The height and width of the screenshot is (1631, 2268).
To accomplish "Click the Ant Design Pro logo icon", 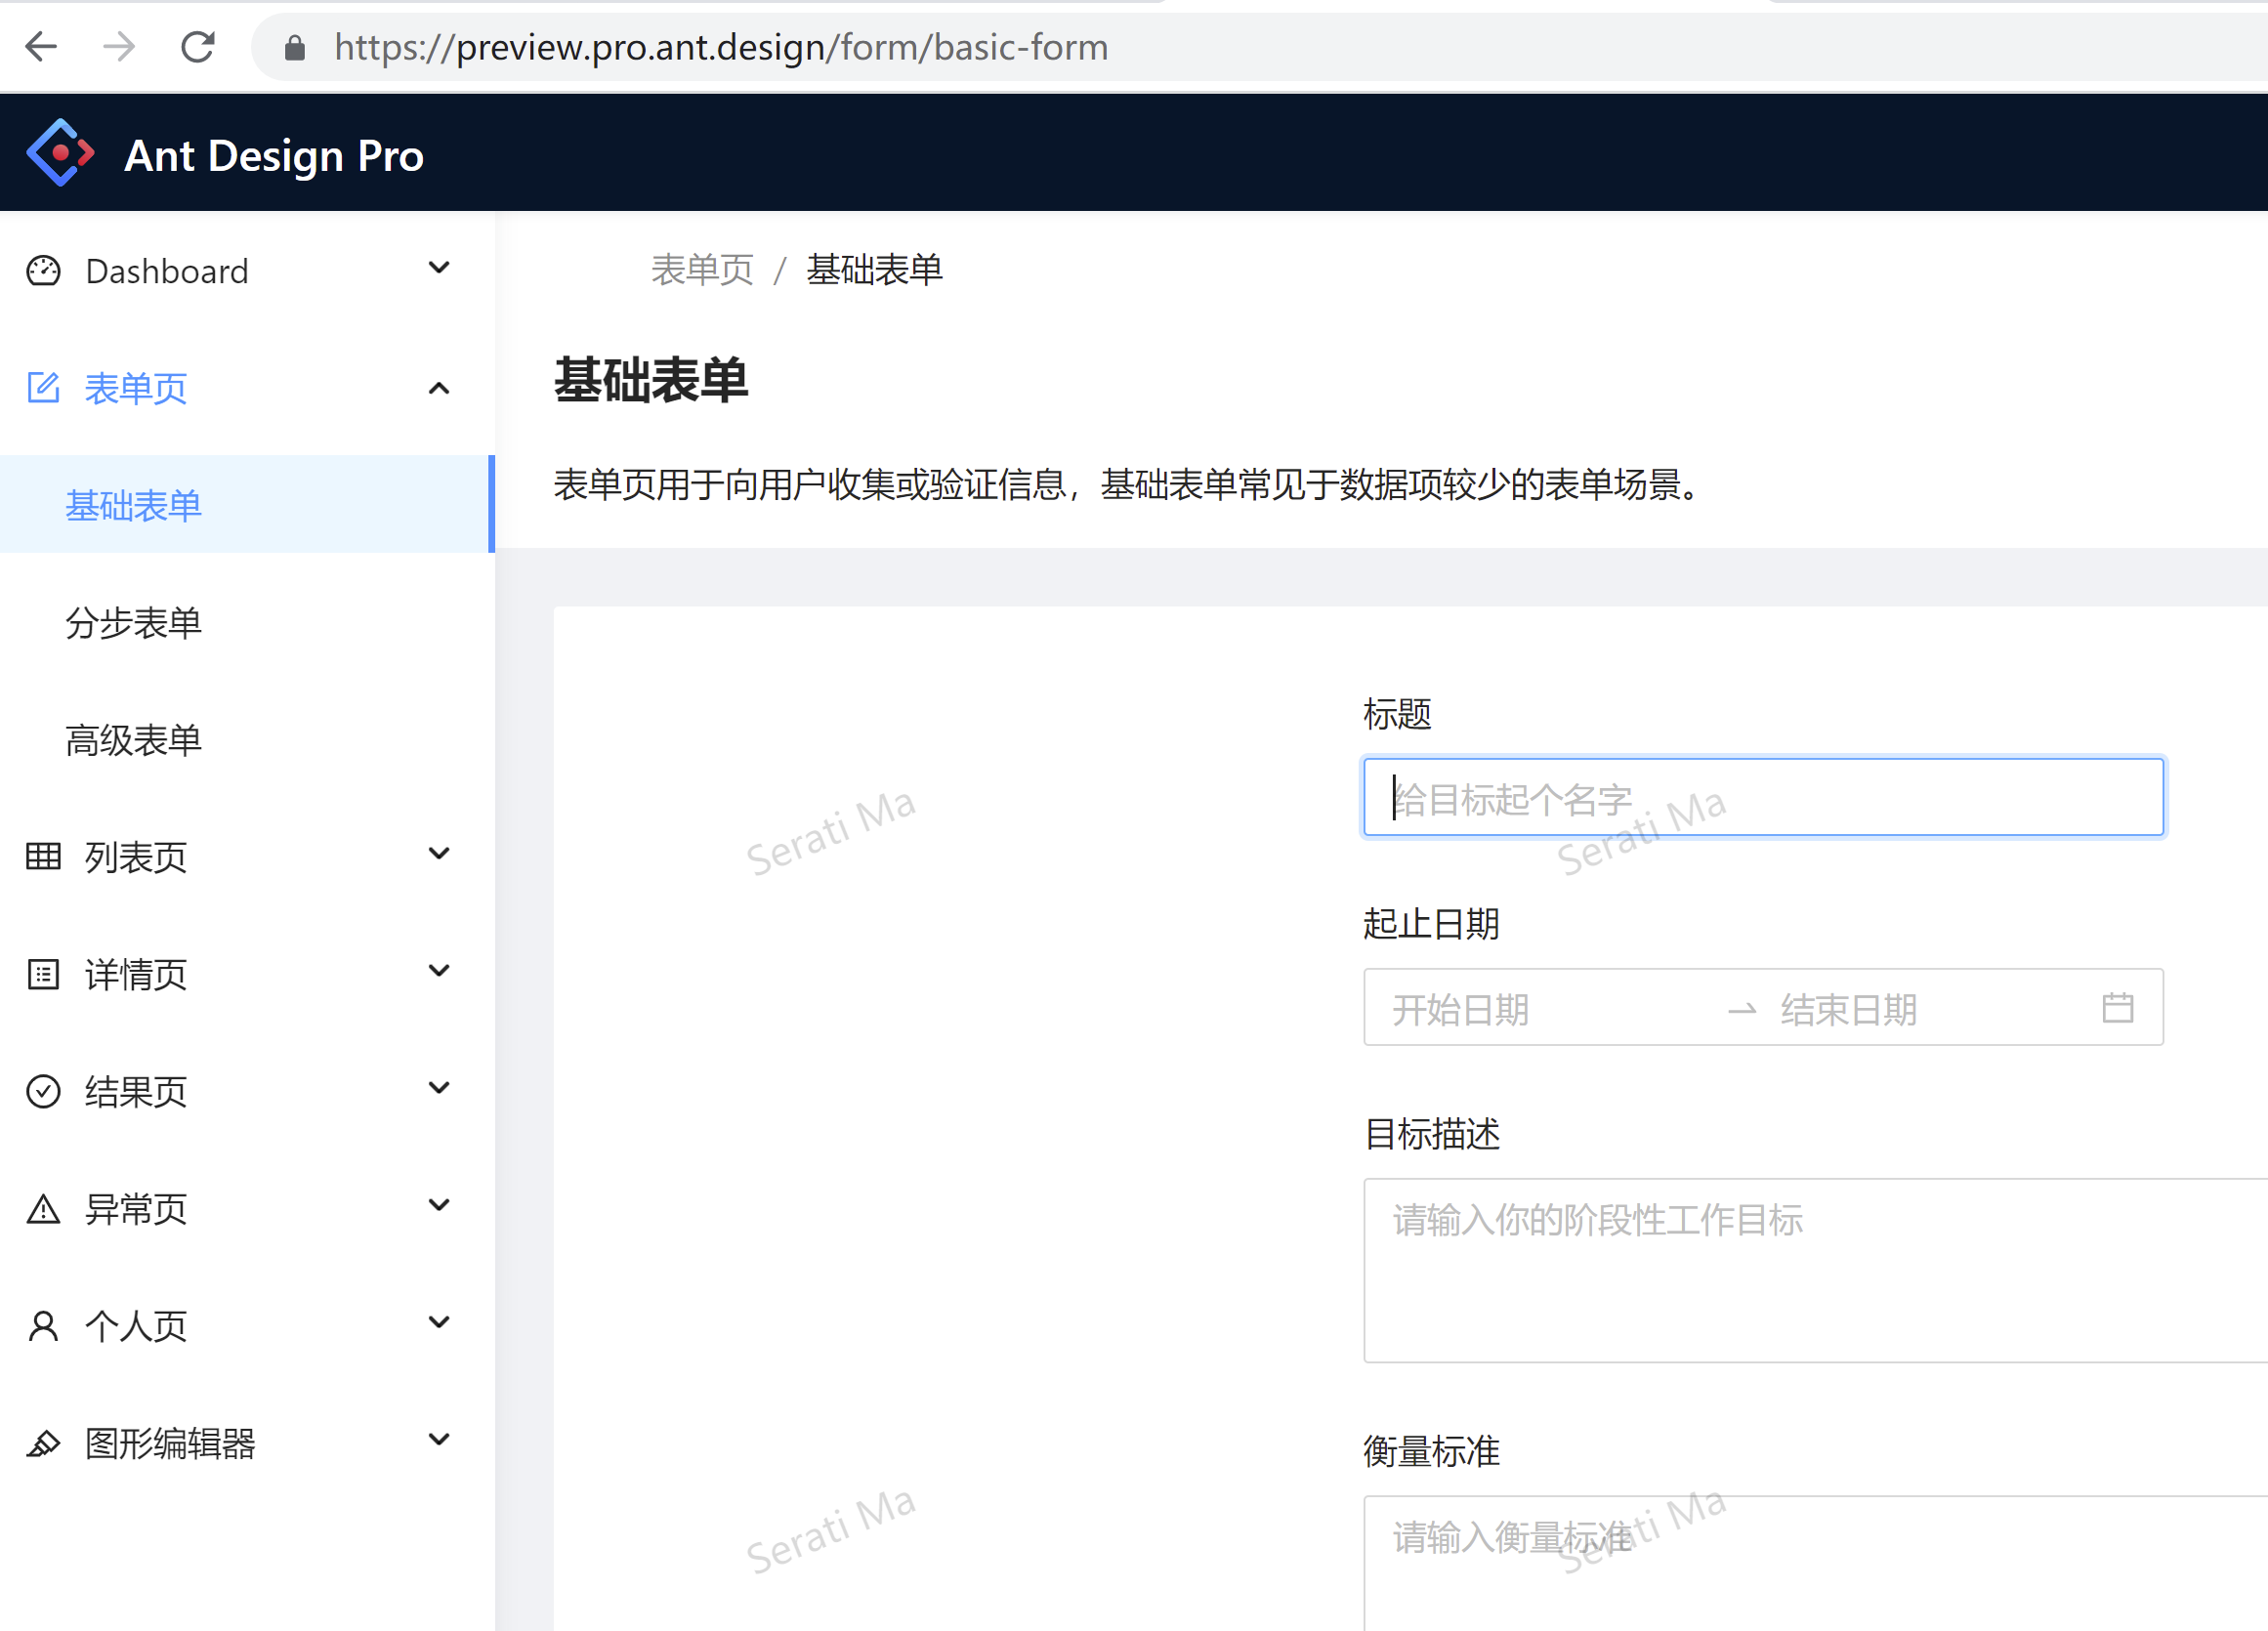I will click(x=60, y=153).
